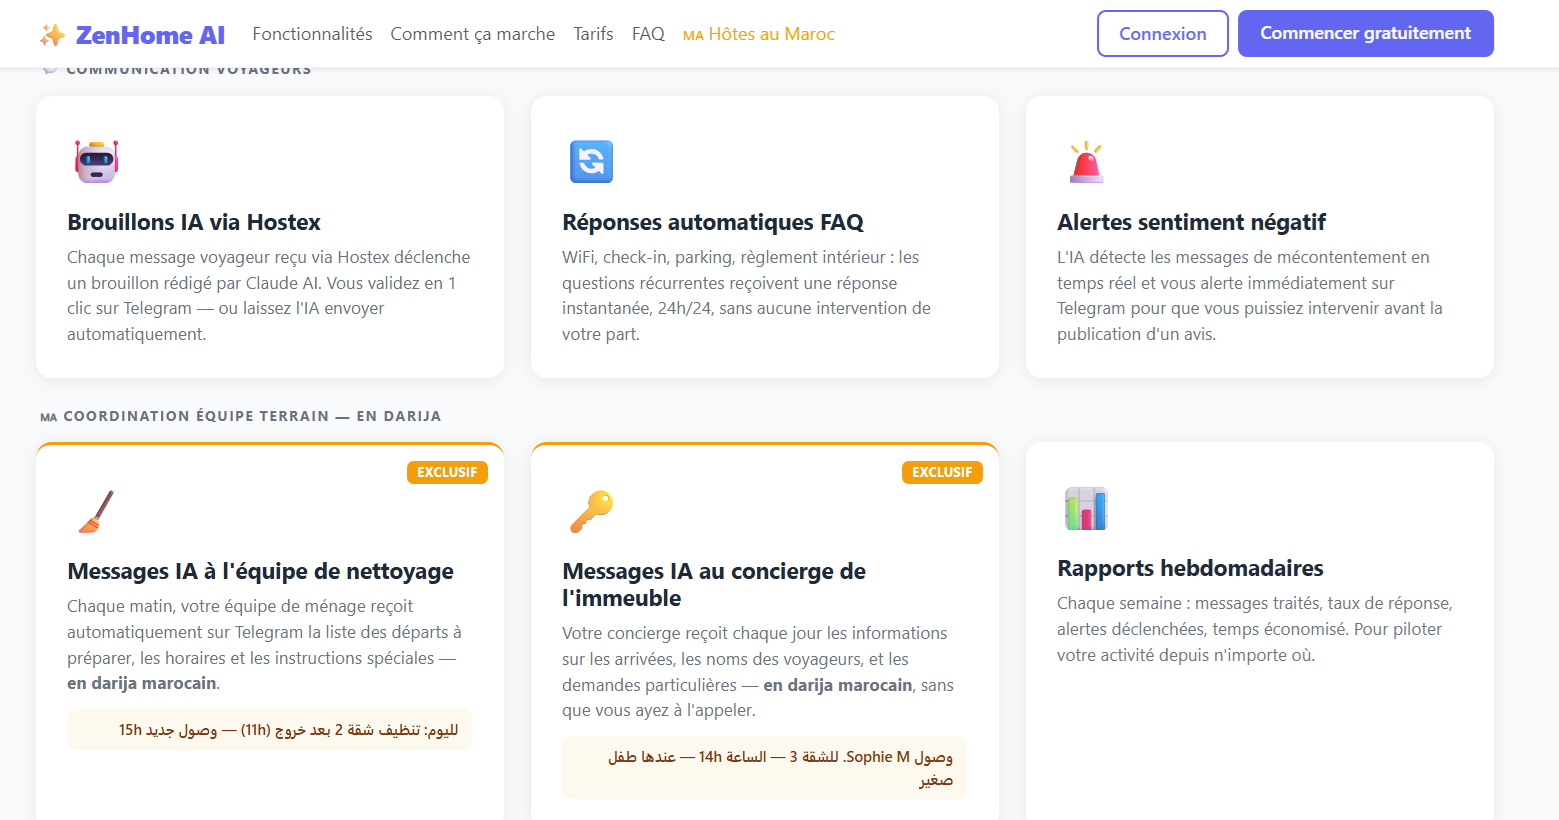
Task: Open the FAQ section from the navbar
Action: (x=648, y=33)
